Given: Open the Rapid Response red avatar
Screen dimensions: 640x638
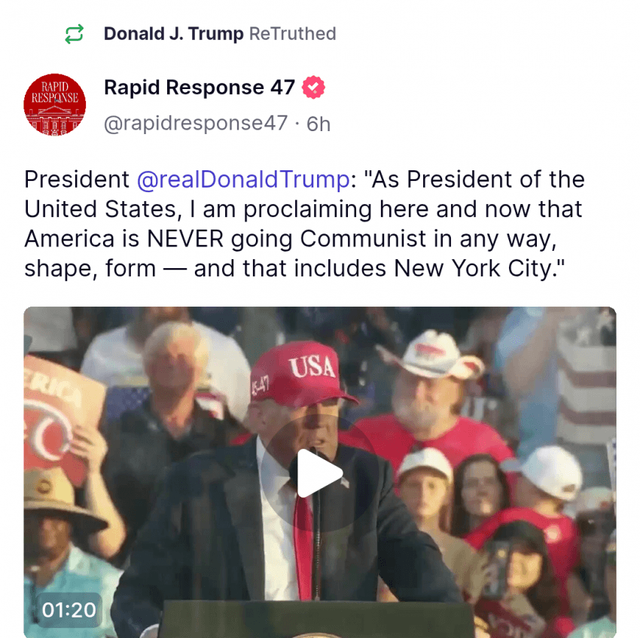Looking at the screenshot, I should click(x=55, y=105).
